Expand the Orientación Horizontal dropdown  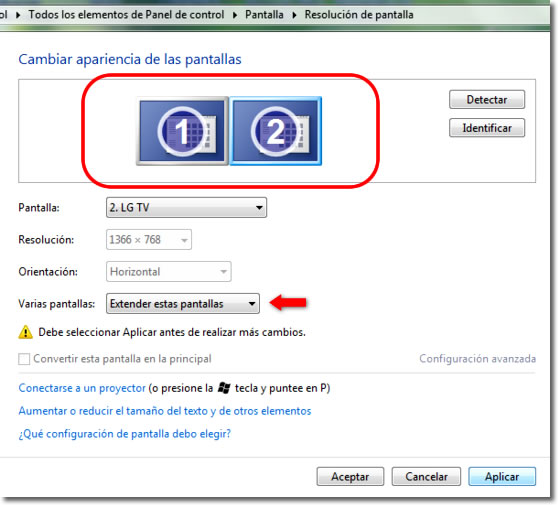169,272
